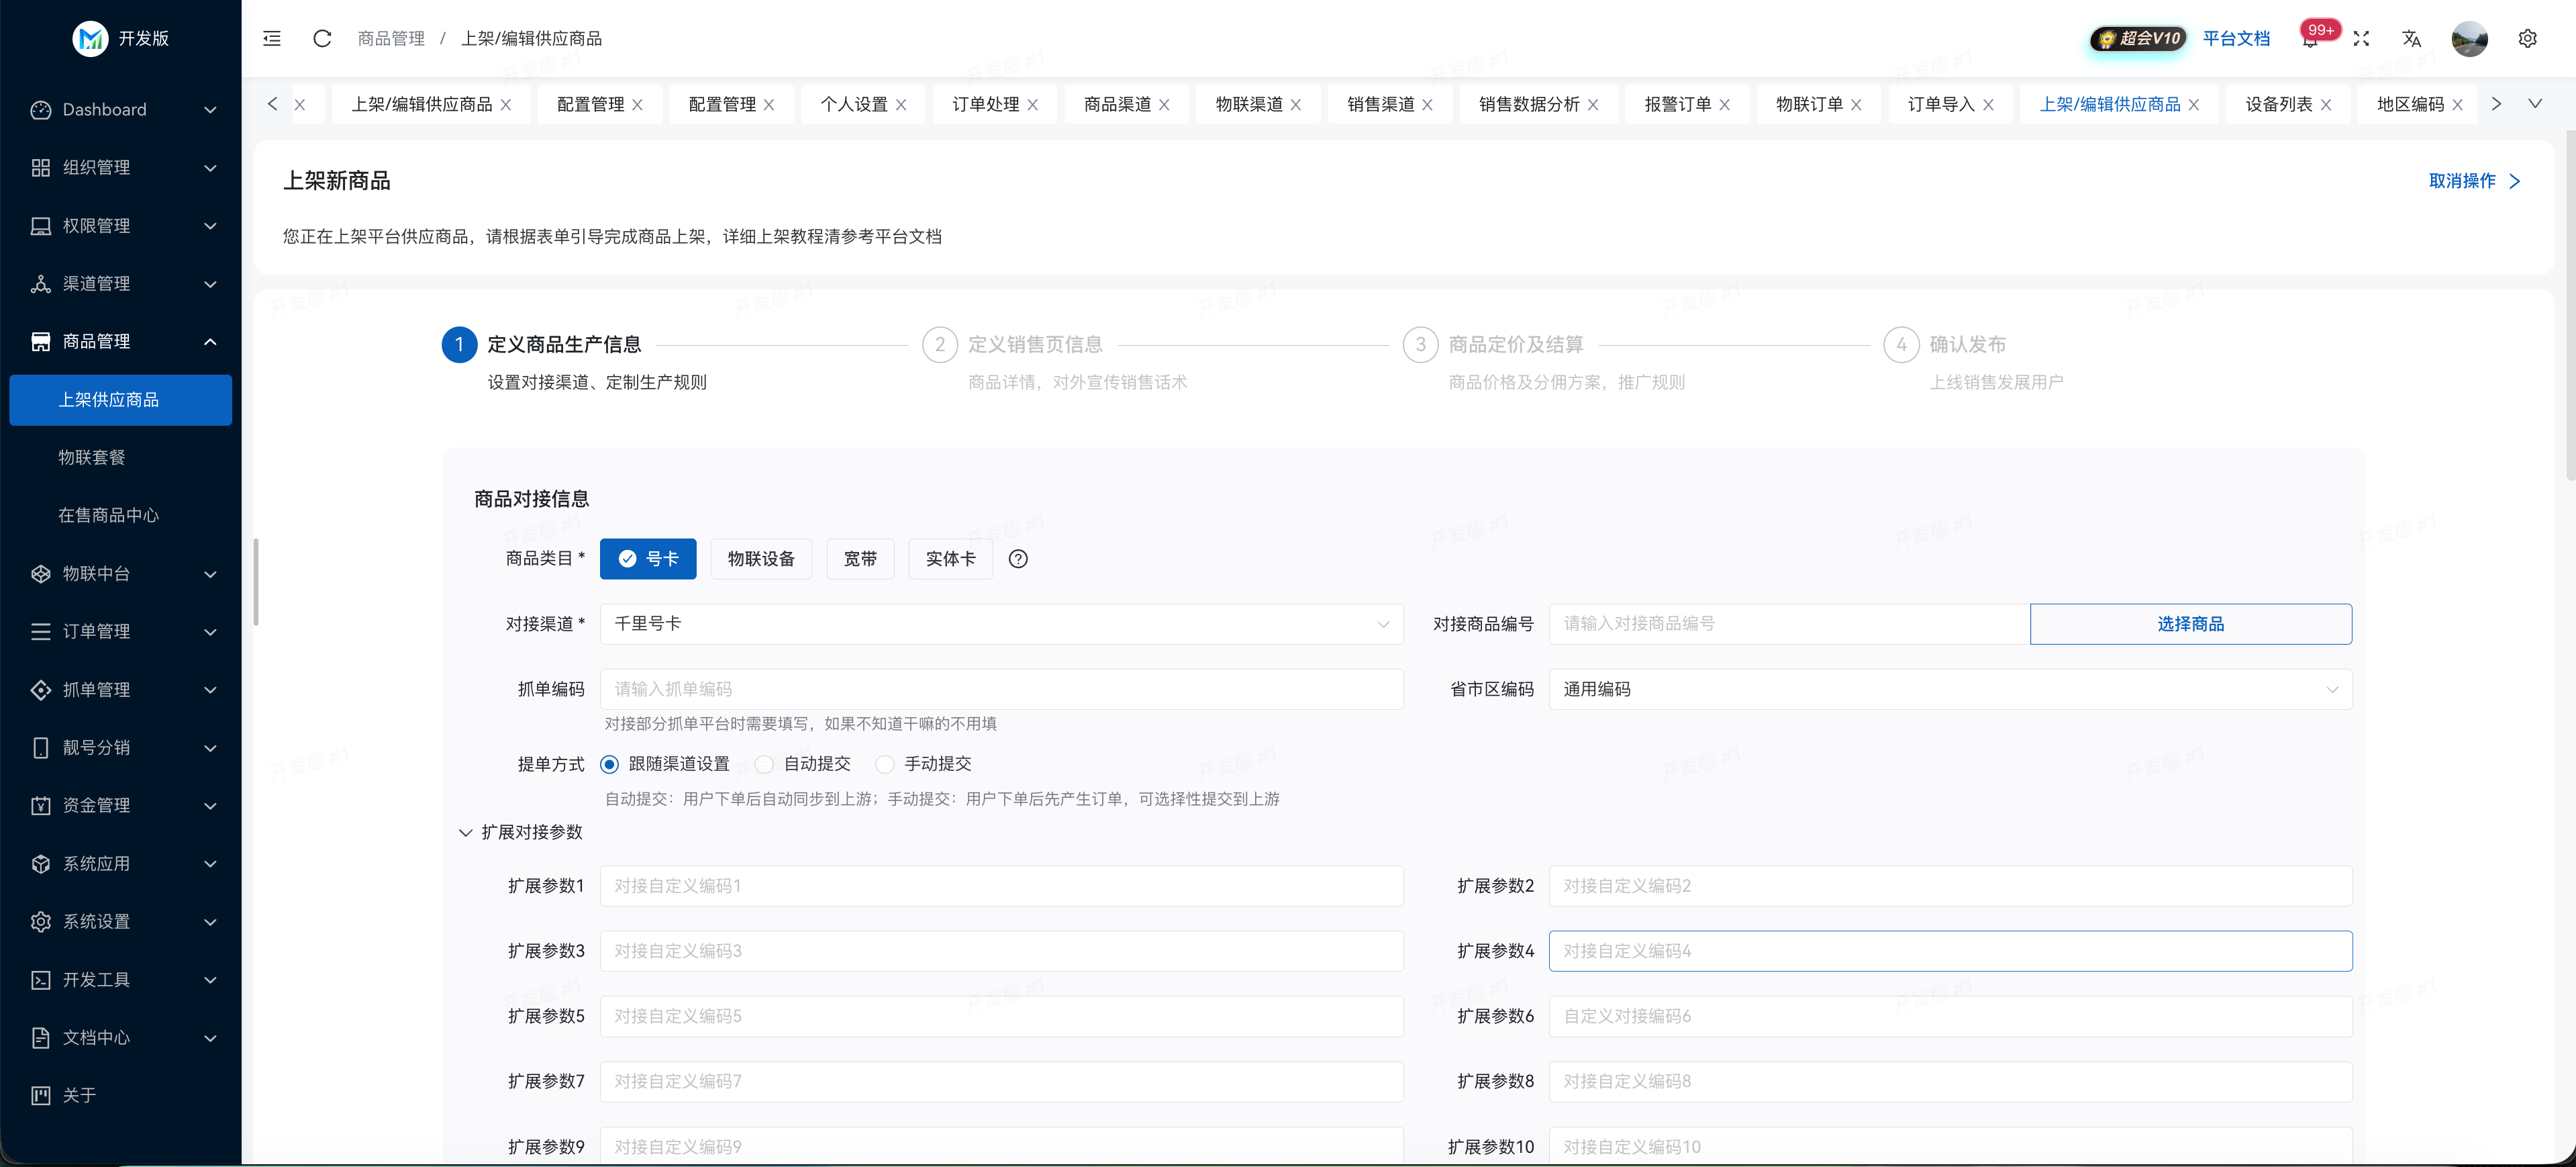Viewport: 2576px width, 1167px height.
Task: Click the user avatar picture
Action: (x=2469, y=38)
